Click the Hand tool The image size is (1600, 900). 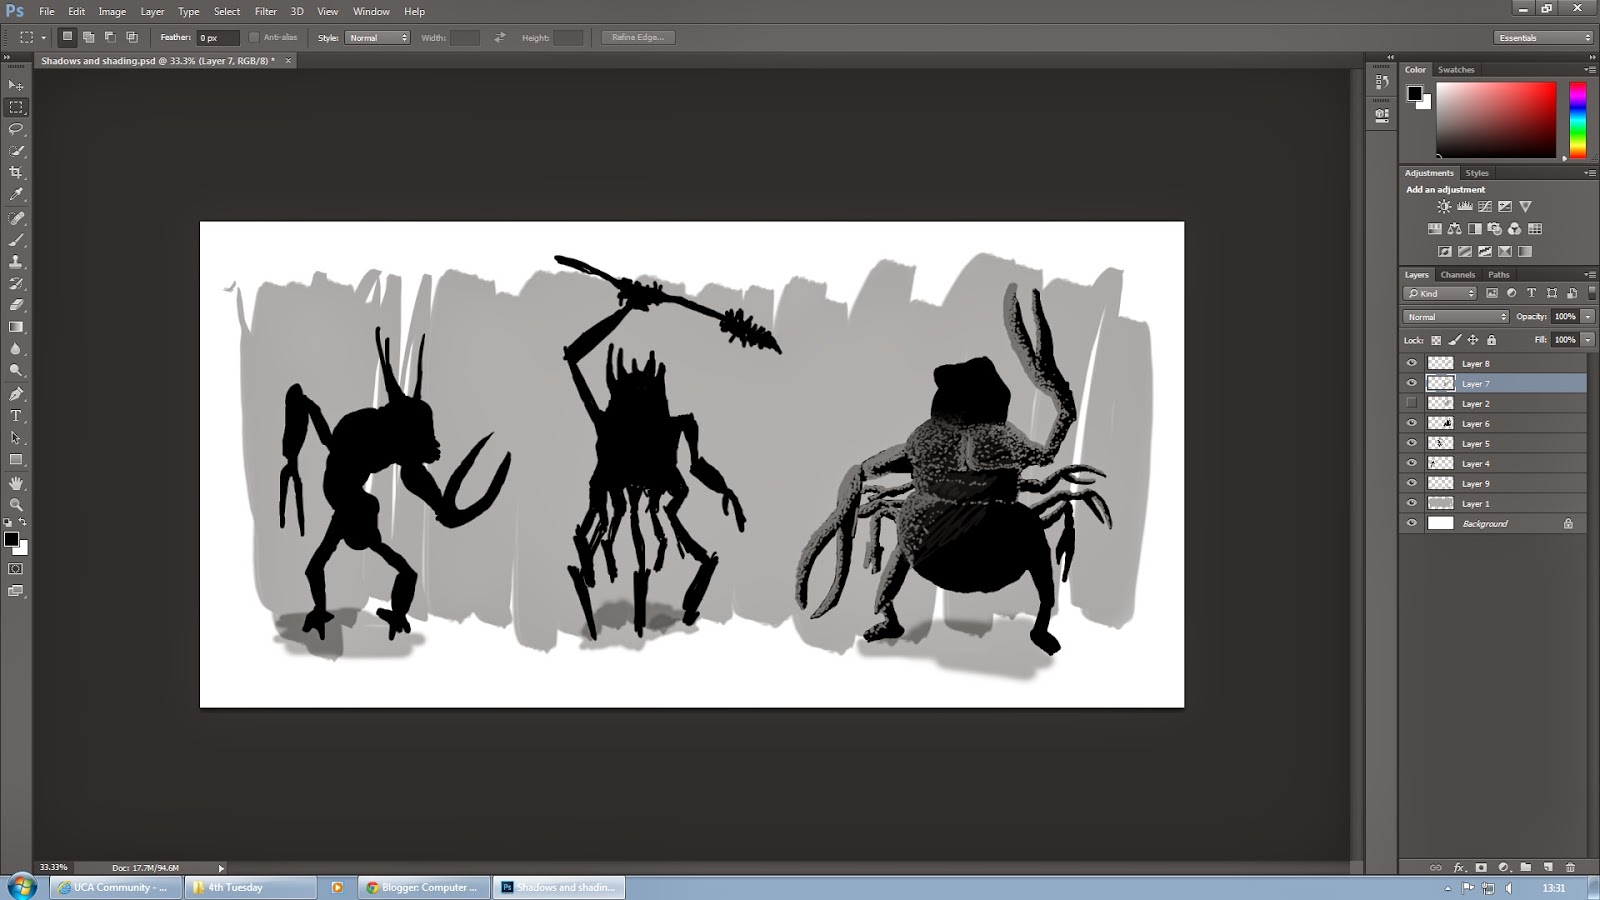click(x=16, y=483)
